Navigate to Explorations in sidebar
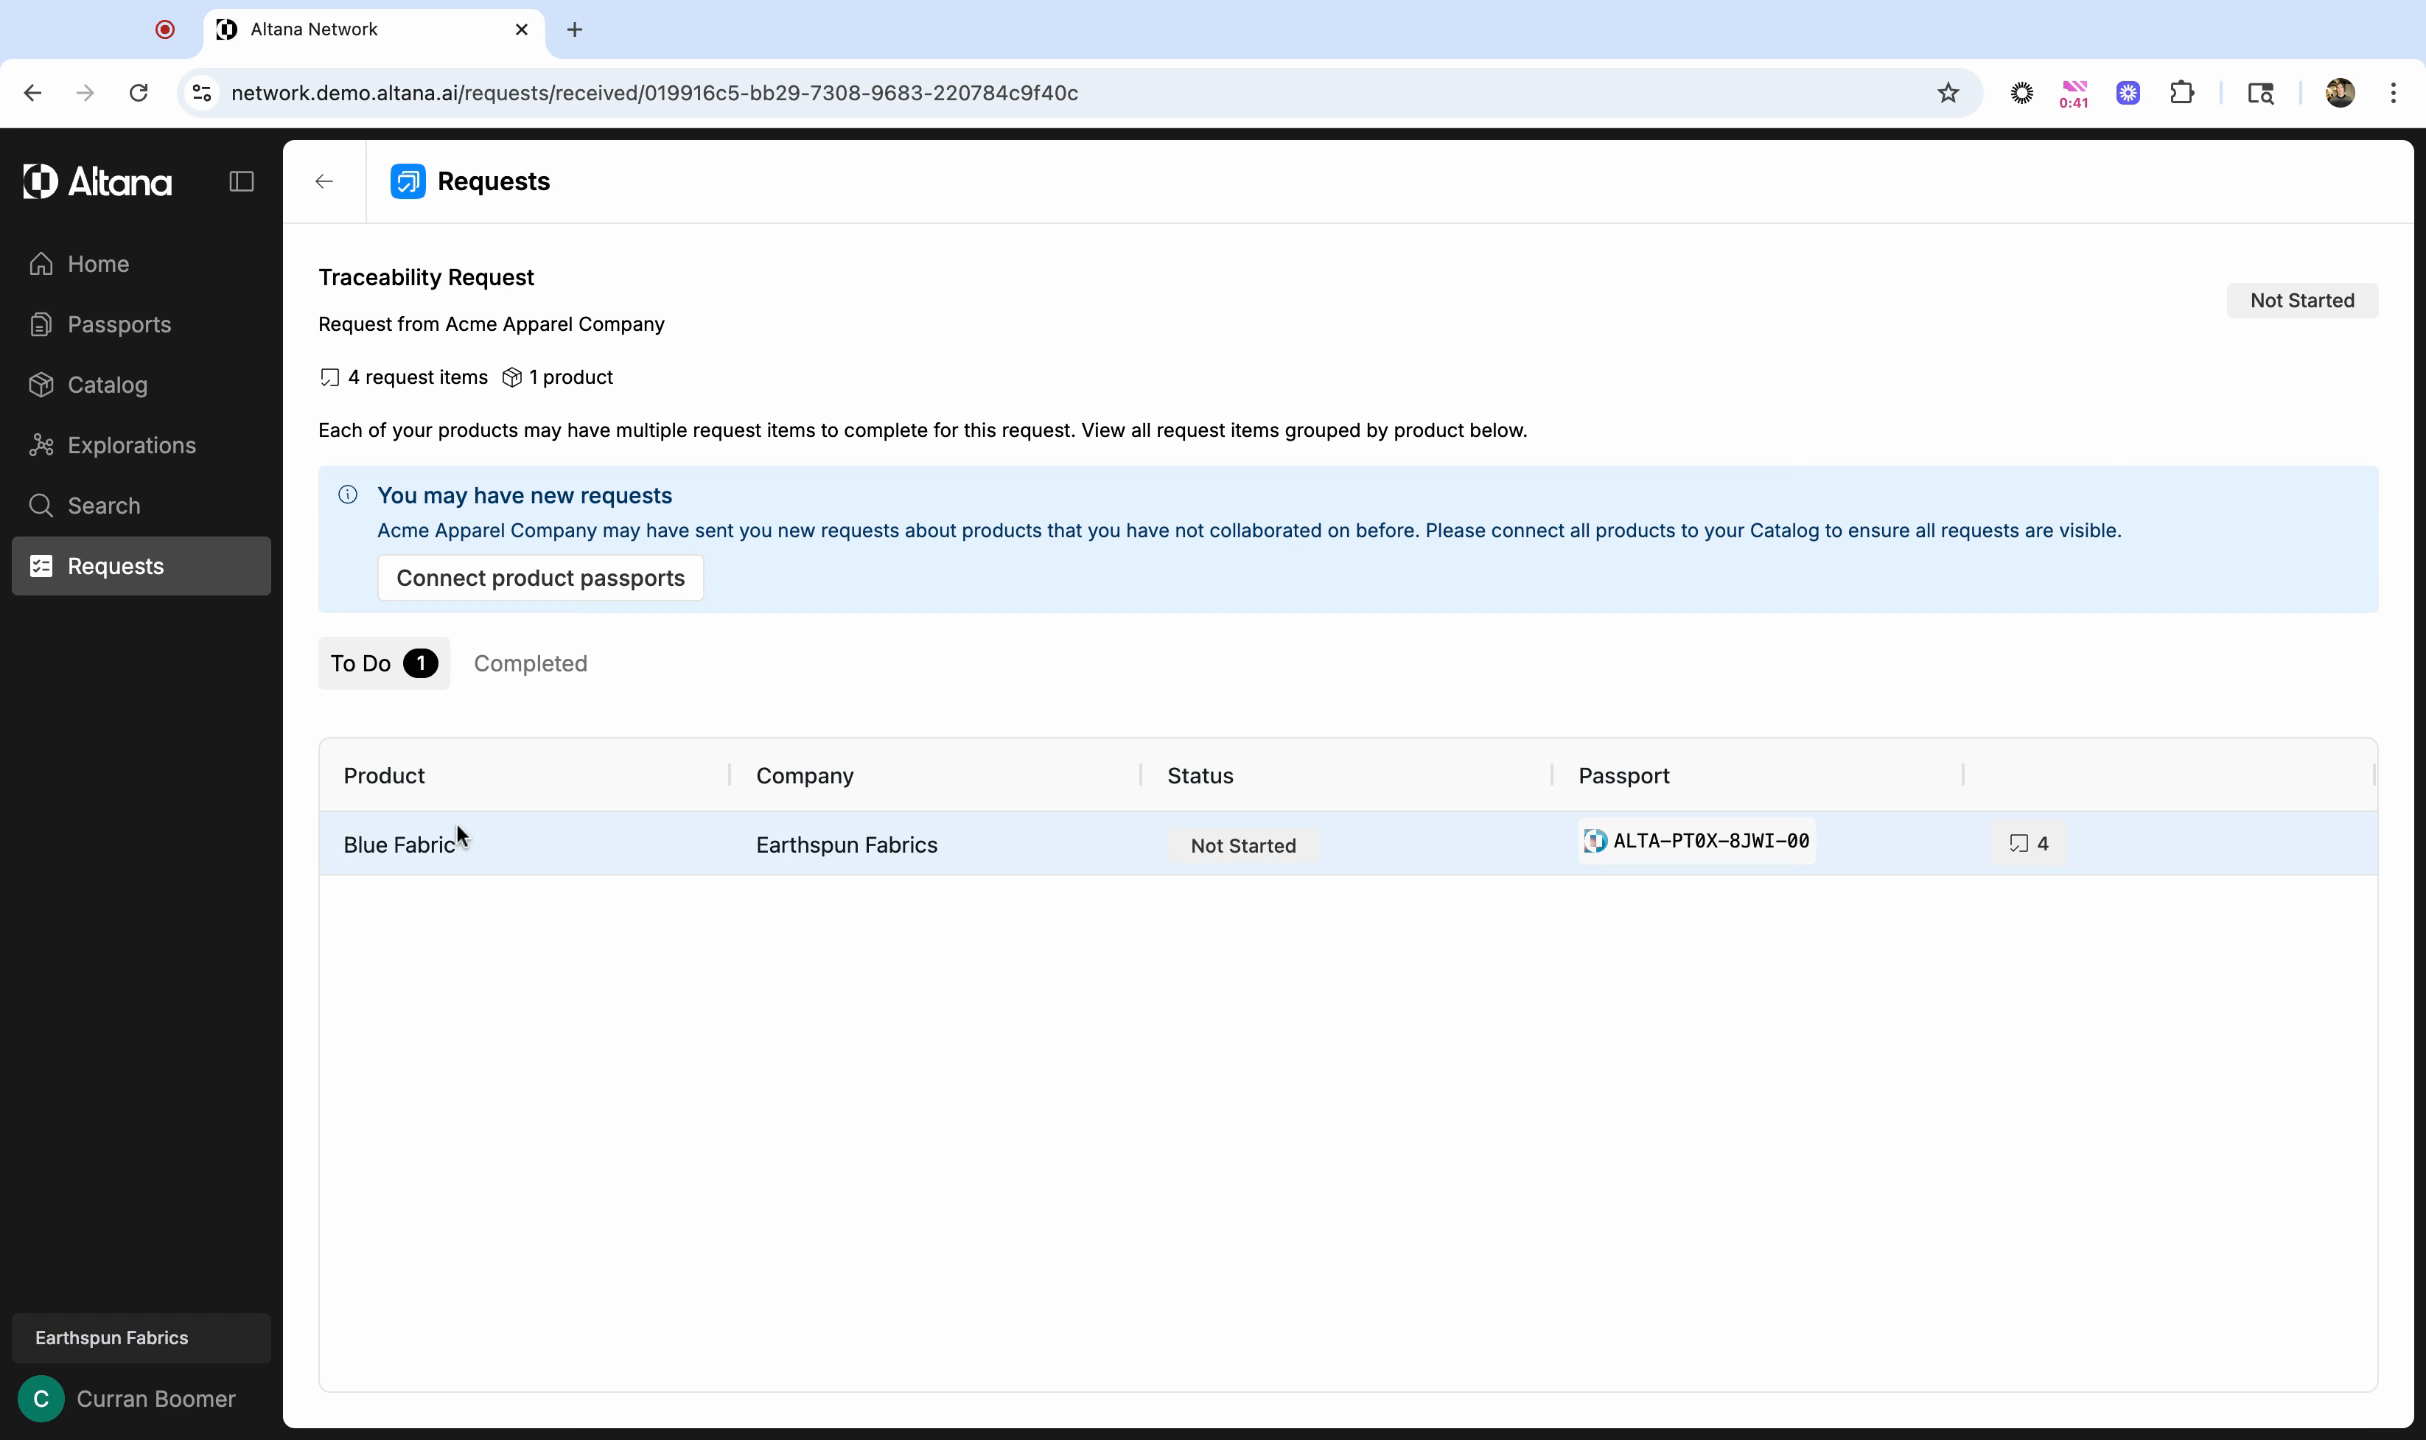This screenshot has height=1440, width=2426. [x=131, y=445]
